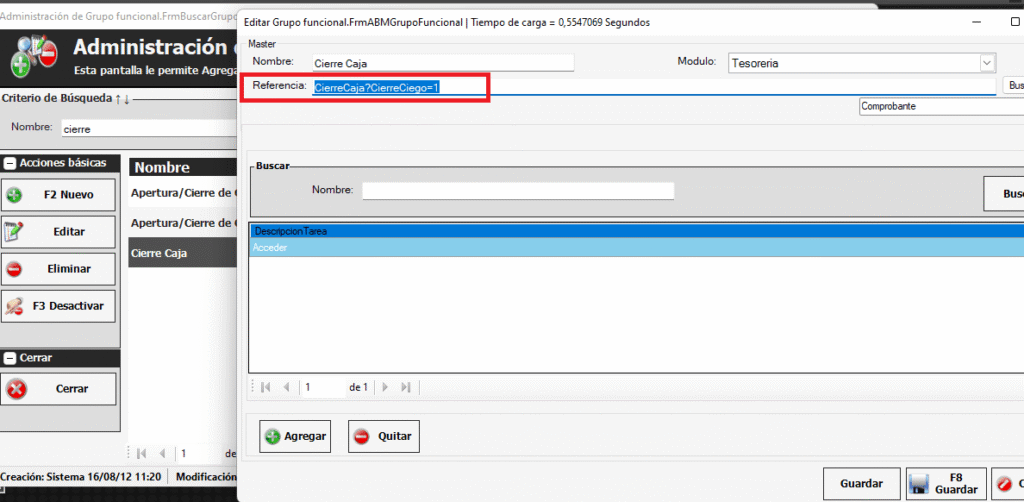Collapse the Acciones básicas panel

pyautogui.click(x=10, y=163)
